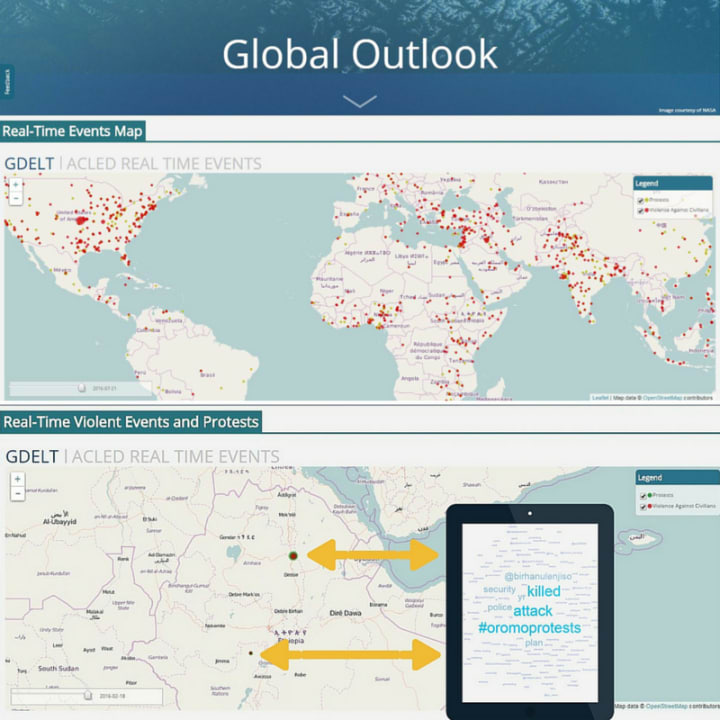The width and height of the screenshot is (720, 720).
Task: Click the green-red event marker in northern Ethiopia
Action: tap(293, 556)
